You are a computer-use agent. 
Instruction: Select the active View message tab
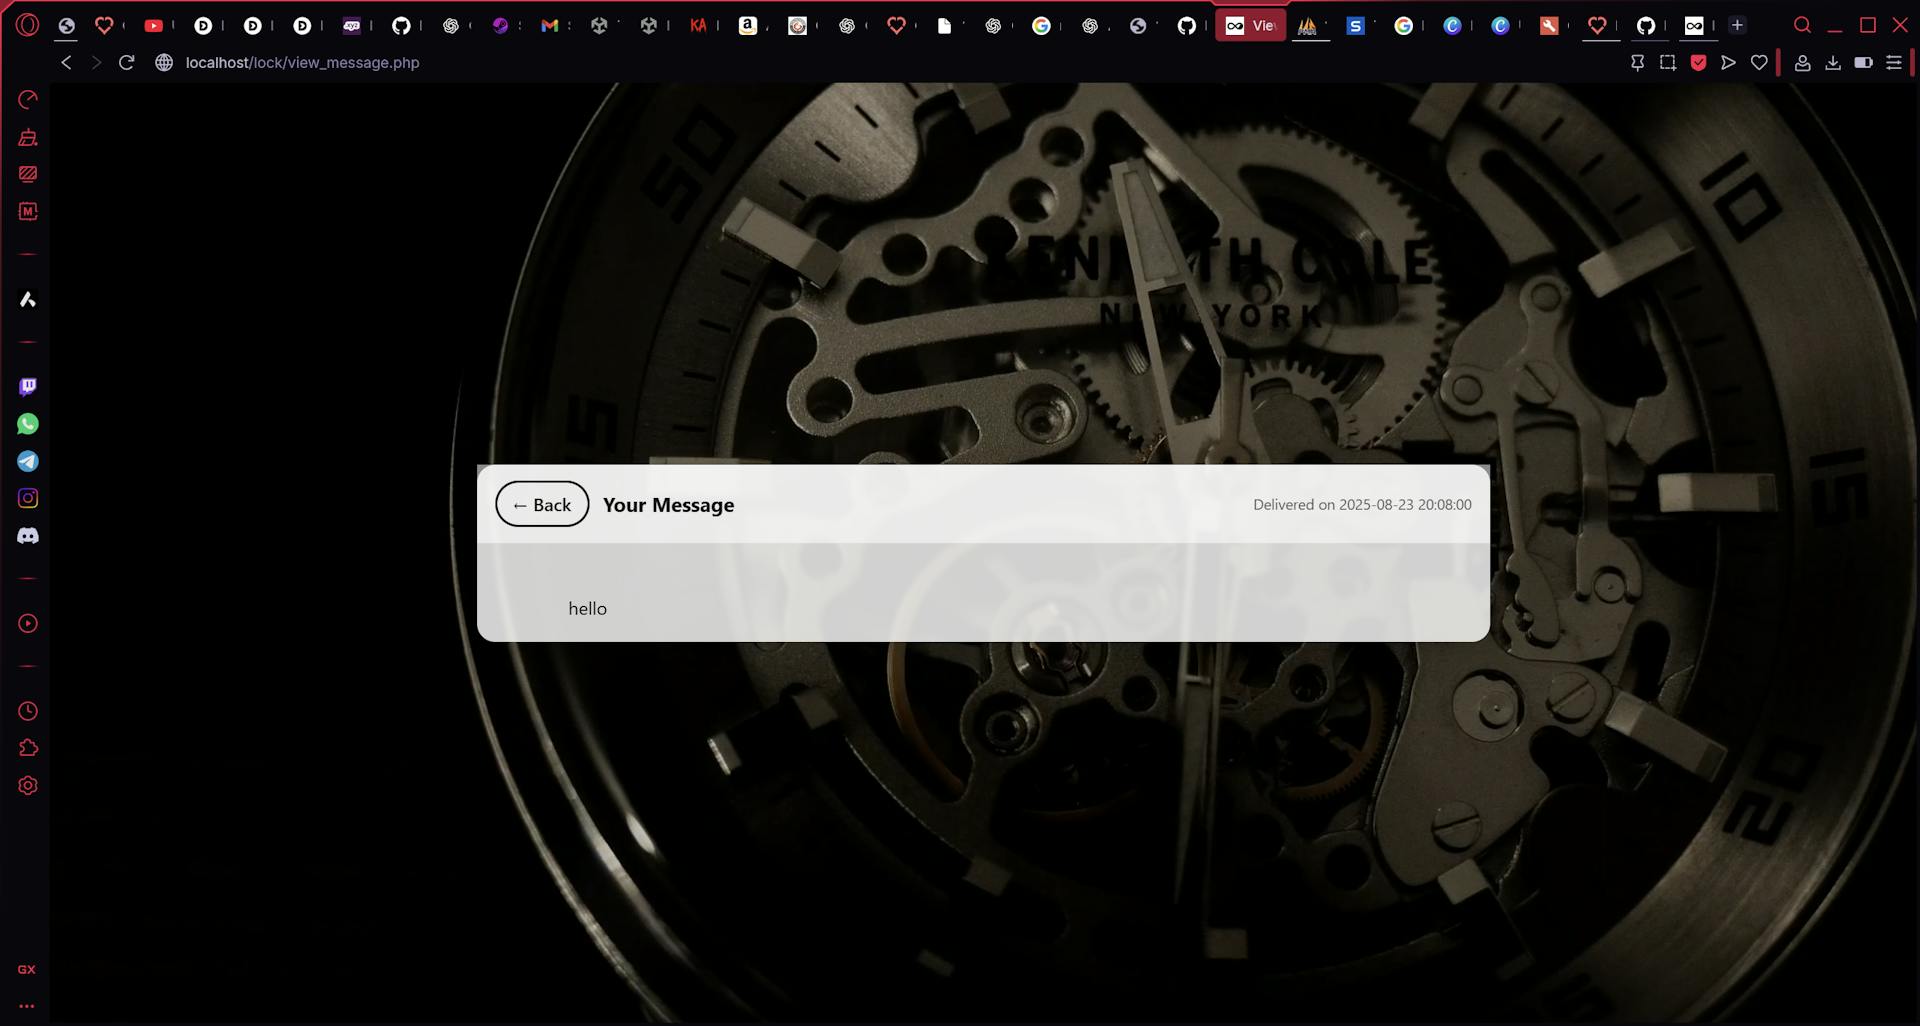click(x=1250, y=26)
